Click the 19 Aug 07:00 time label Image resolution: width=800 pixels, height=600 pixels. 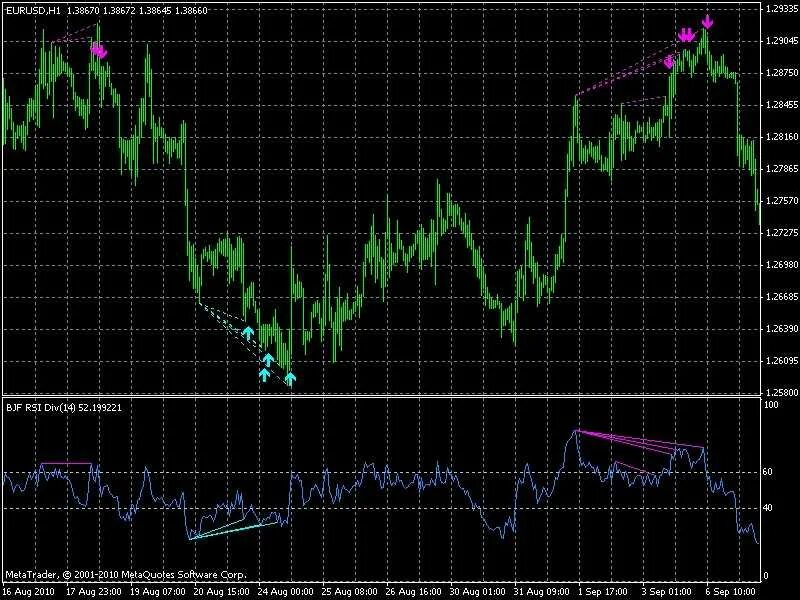tap(158, 592)
